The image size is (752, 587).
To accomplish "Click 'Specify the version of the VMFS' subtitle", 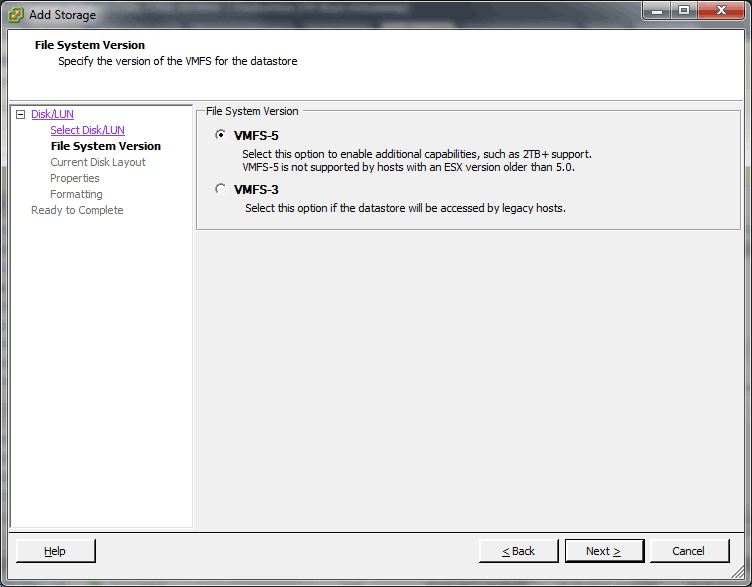I will click(x=177, y=61).
